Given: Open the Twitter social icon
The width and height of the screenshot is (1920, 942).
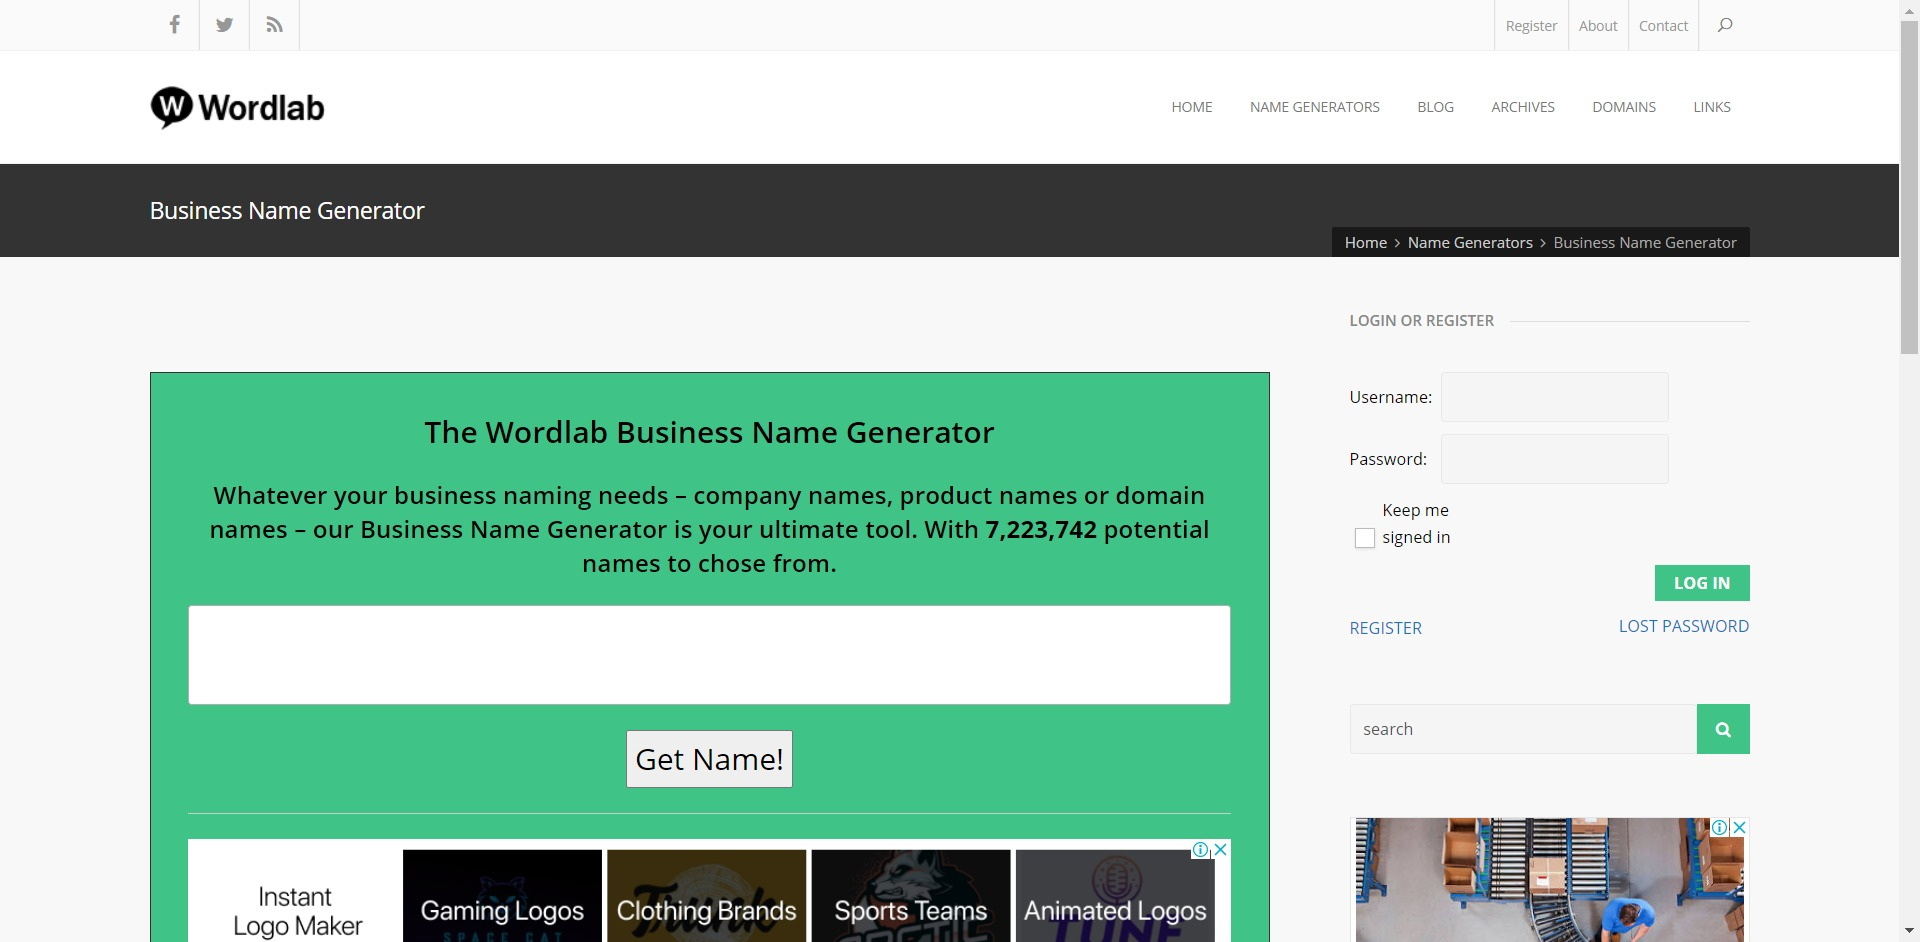Looking at the screenshot, I should 225,25.
